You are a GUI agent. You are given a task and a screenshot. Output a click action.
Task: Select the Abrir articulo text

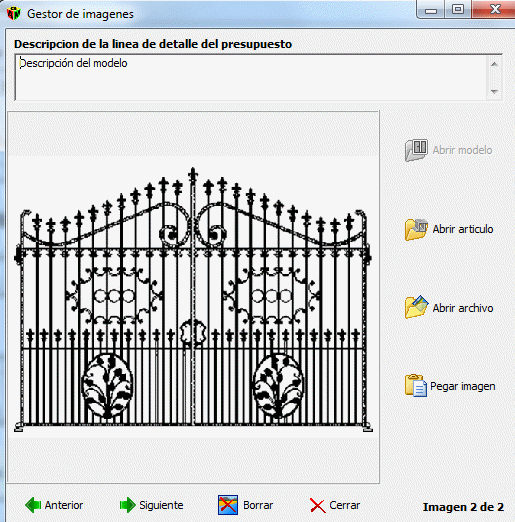point(463,229)
